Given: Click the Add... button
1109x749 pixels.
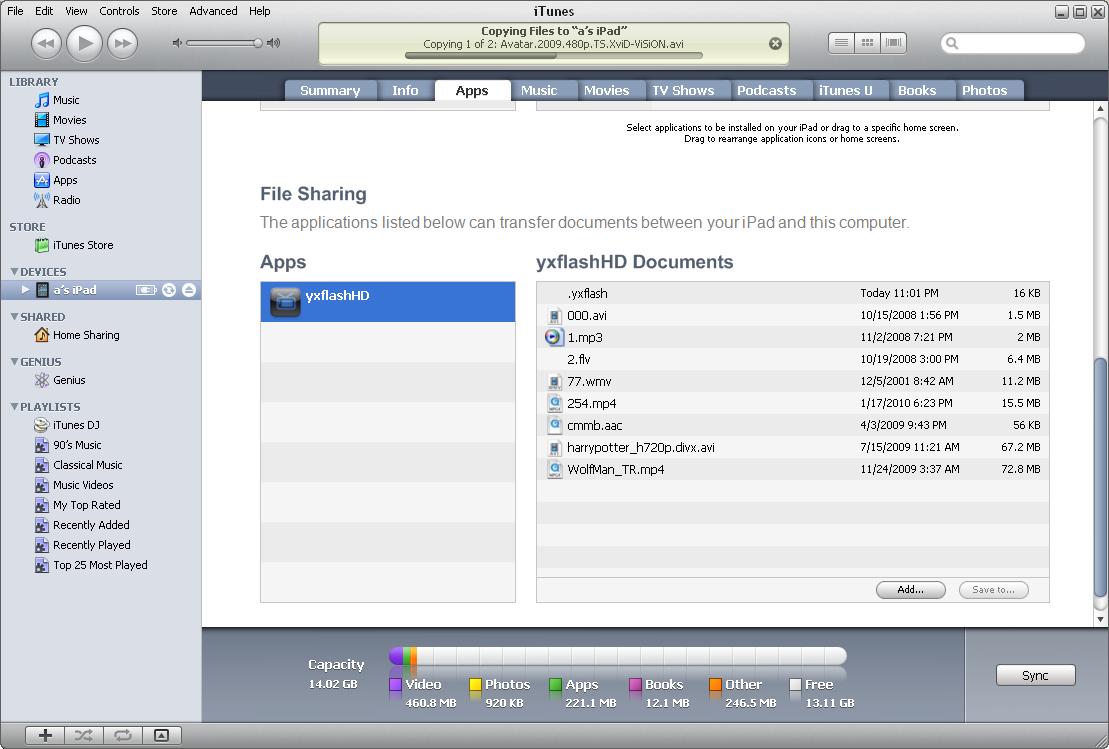Looking at the screenshot, I should 910,590.
